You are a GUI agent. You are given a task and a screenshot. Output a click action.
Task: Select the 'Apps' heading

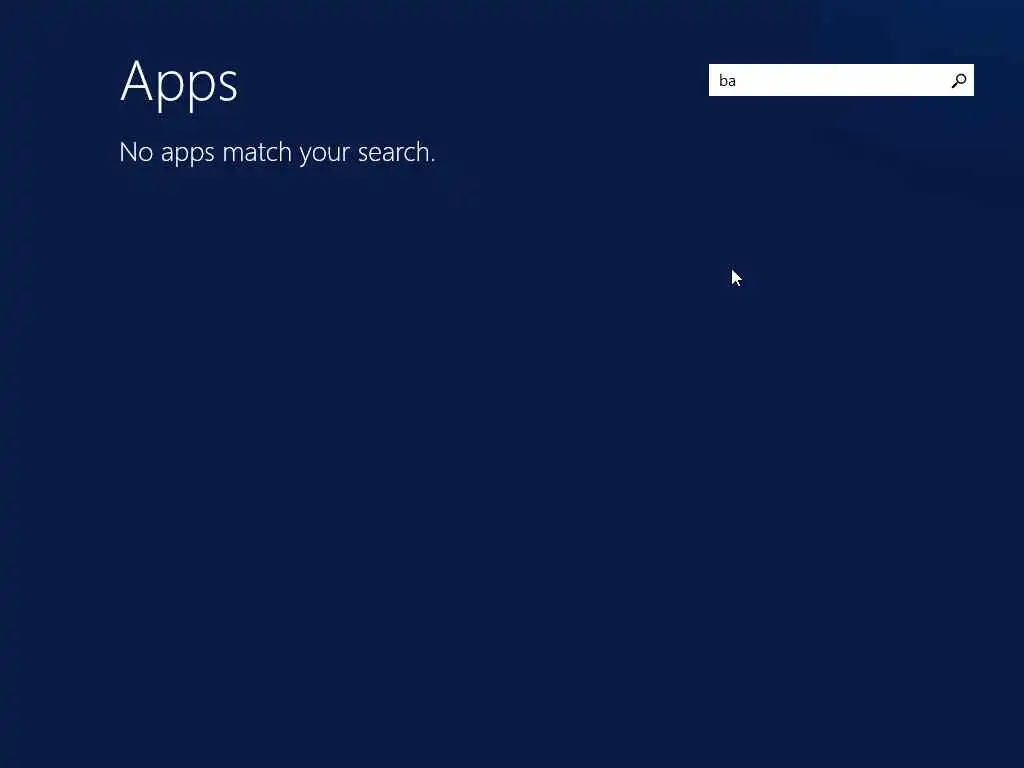coord(179,83)
